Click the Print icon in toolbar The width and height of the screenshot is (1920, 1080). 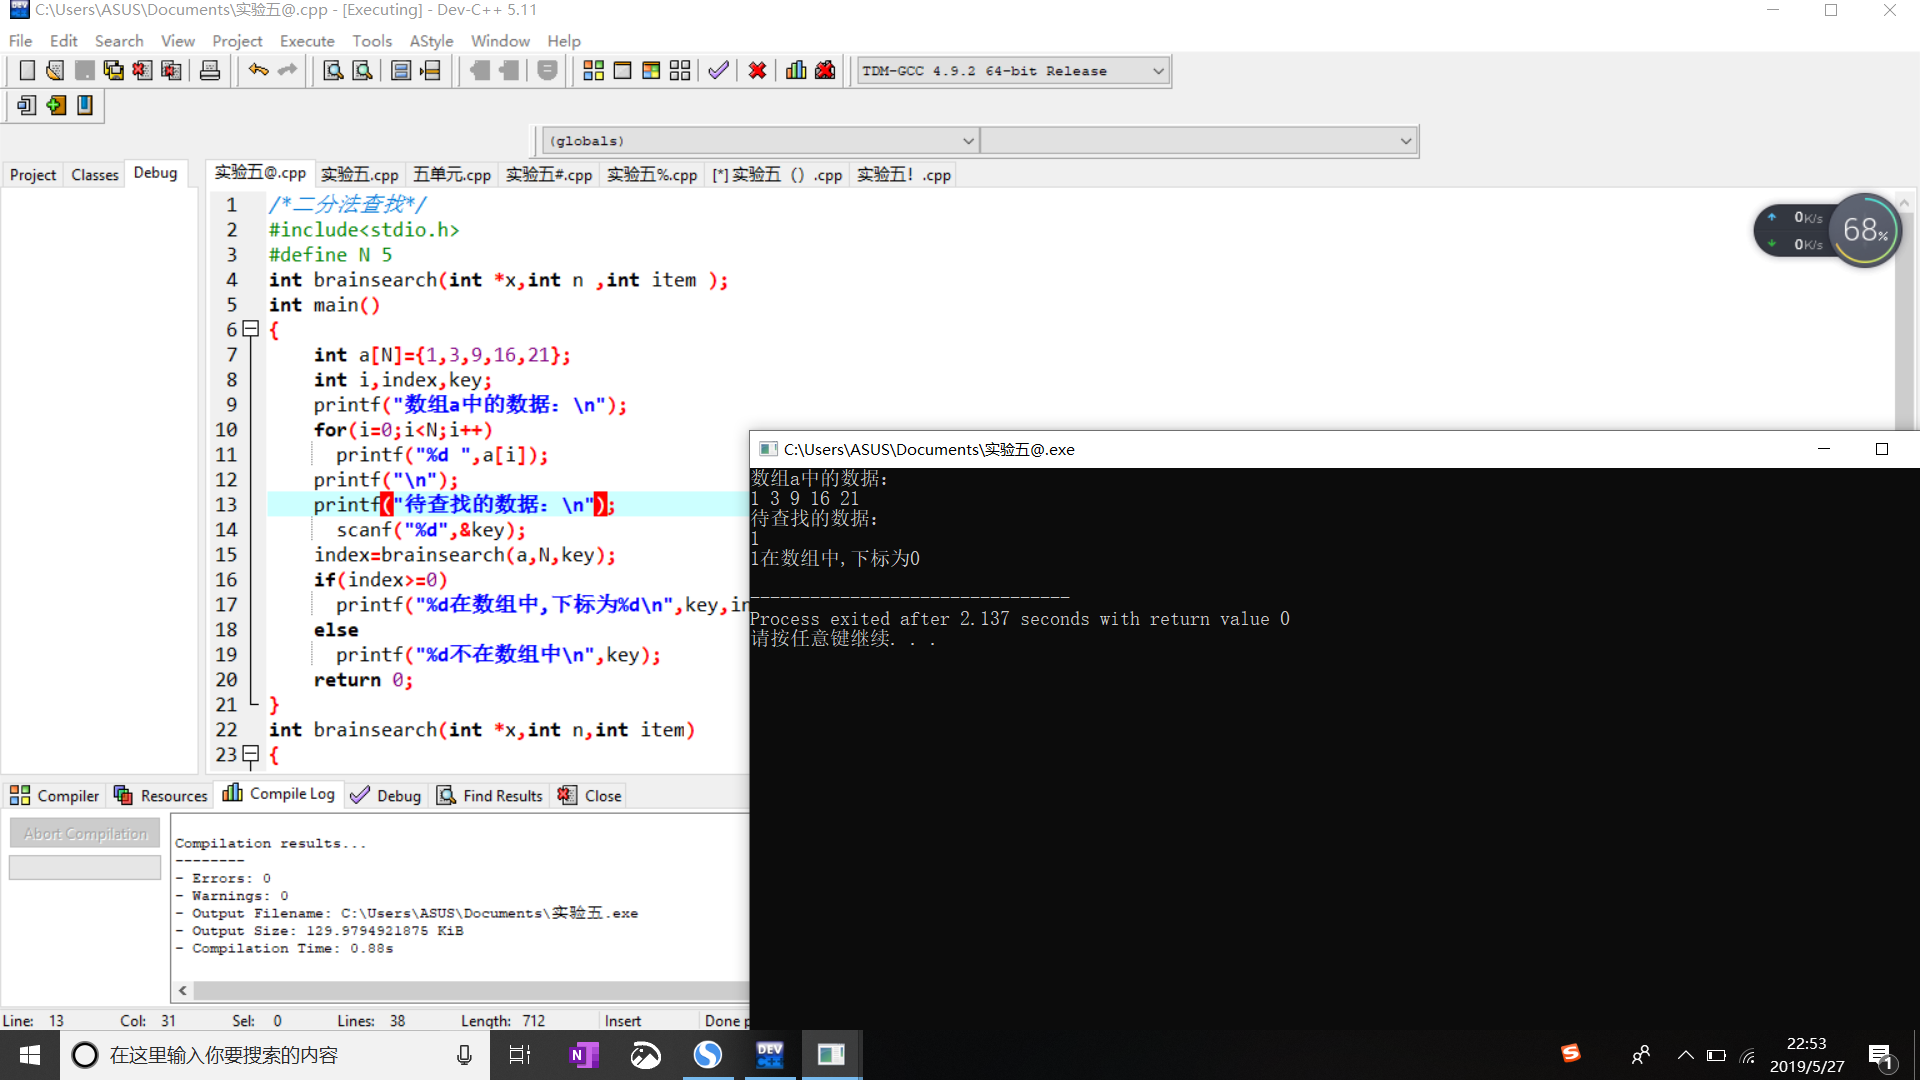point(210,71)
